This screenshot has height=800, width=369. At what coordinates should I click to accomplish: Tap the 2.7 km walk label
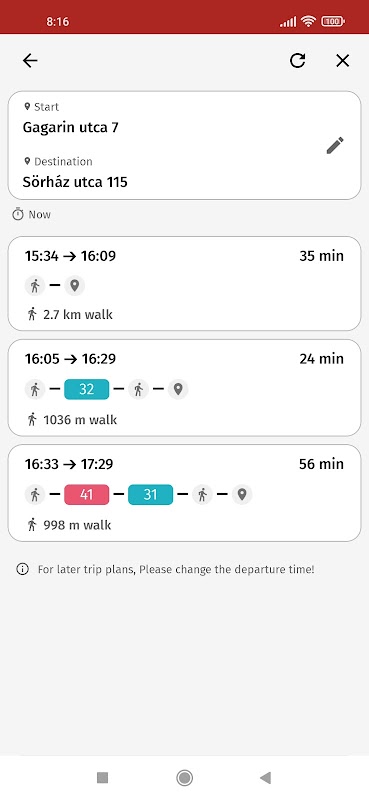pos(78,315)
